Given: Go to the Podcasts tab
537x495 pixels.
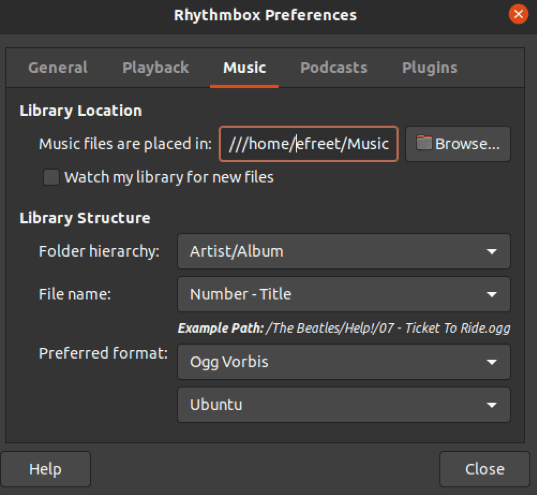Looking at the screenshot, I should [x=334, y=67].
